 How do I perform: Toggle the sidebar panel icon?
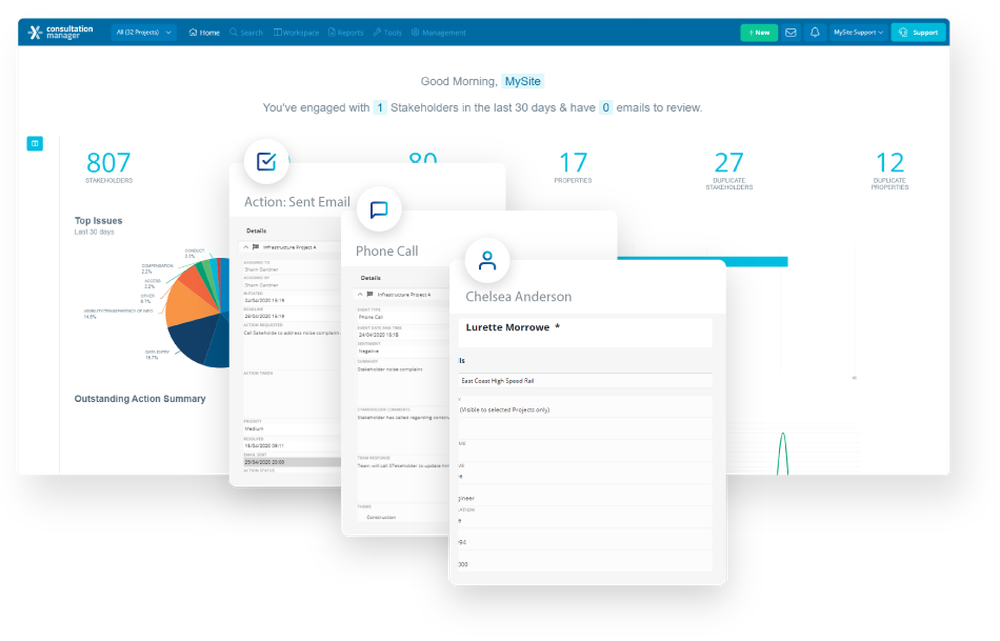pos(35,144)
